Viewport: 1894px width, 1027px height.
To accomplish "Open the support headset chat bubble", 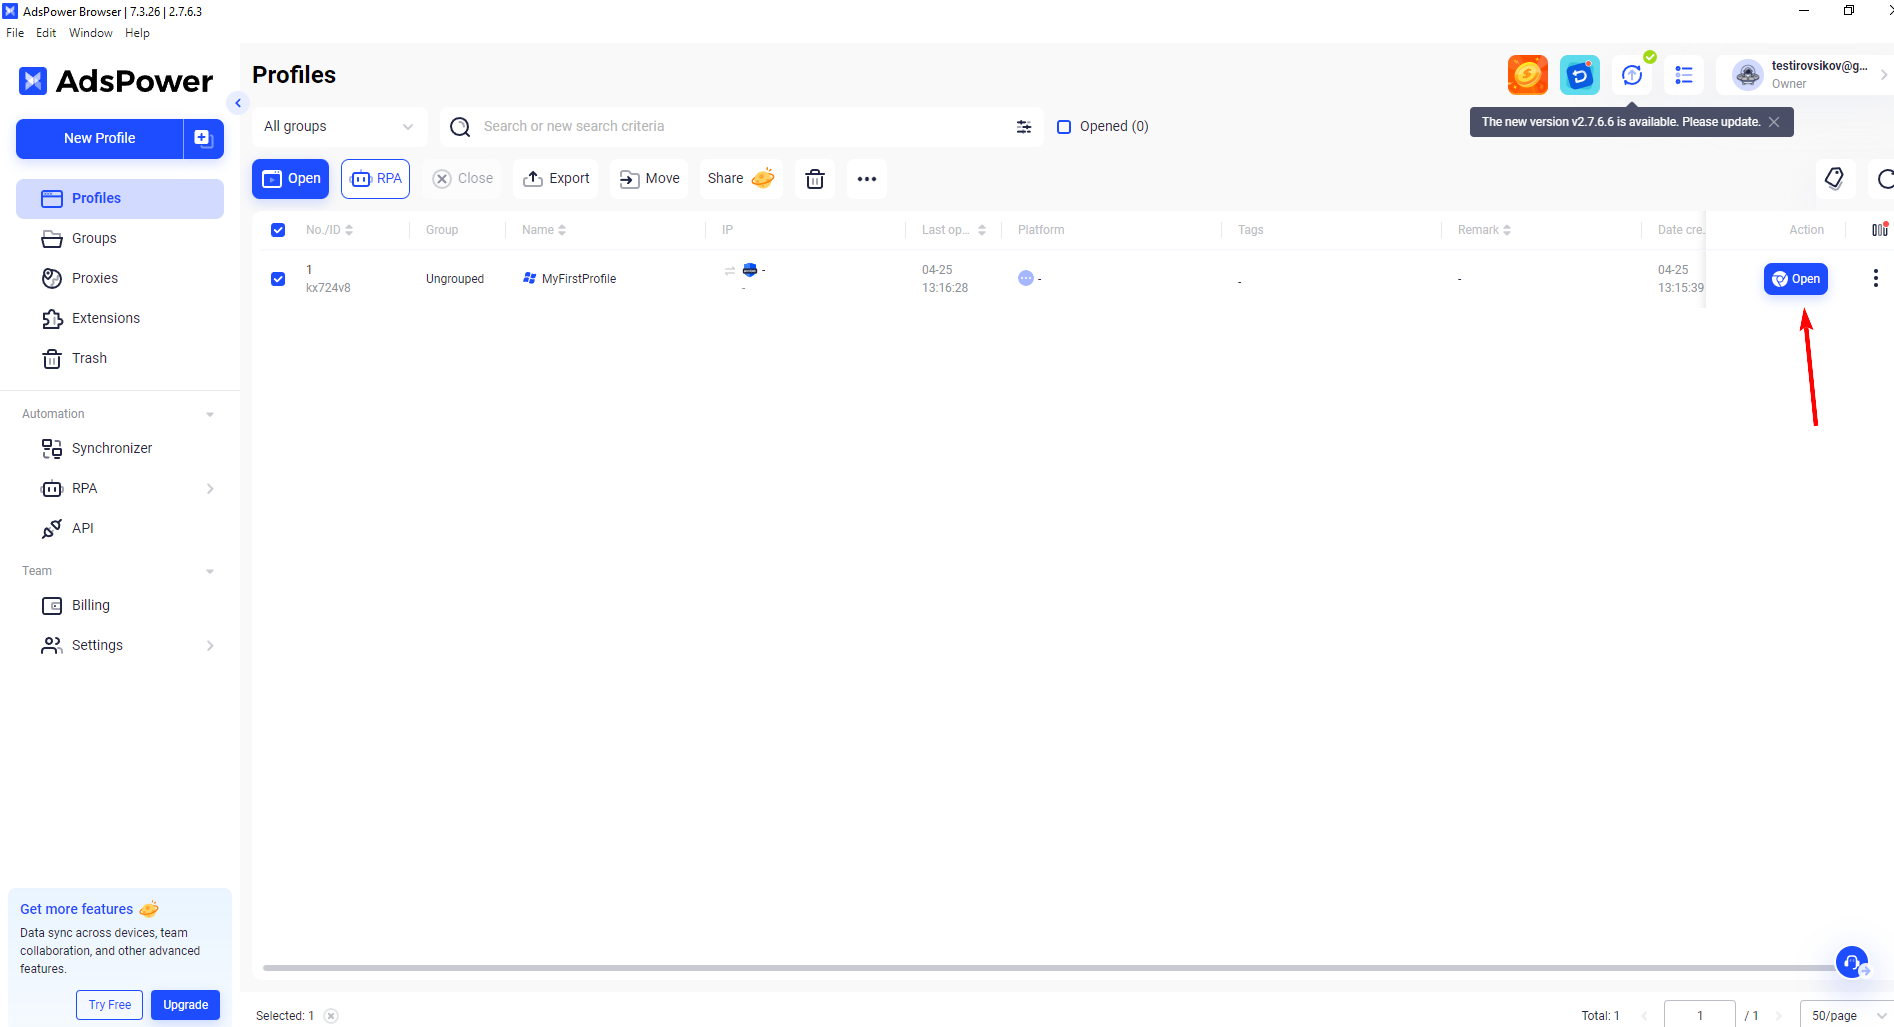I will click(1851, 962).
